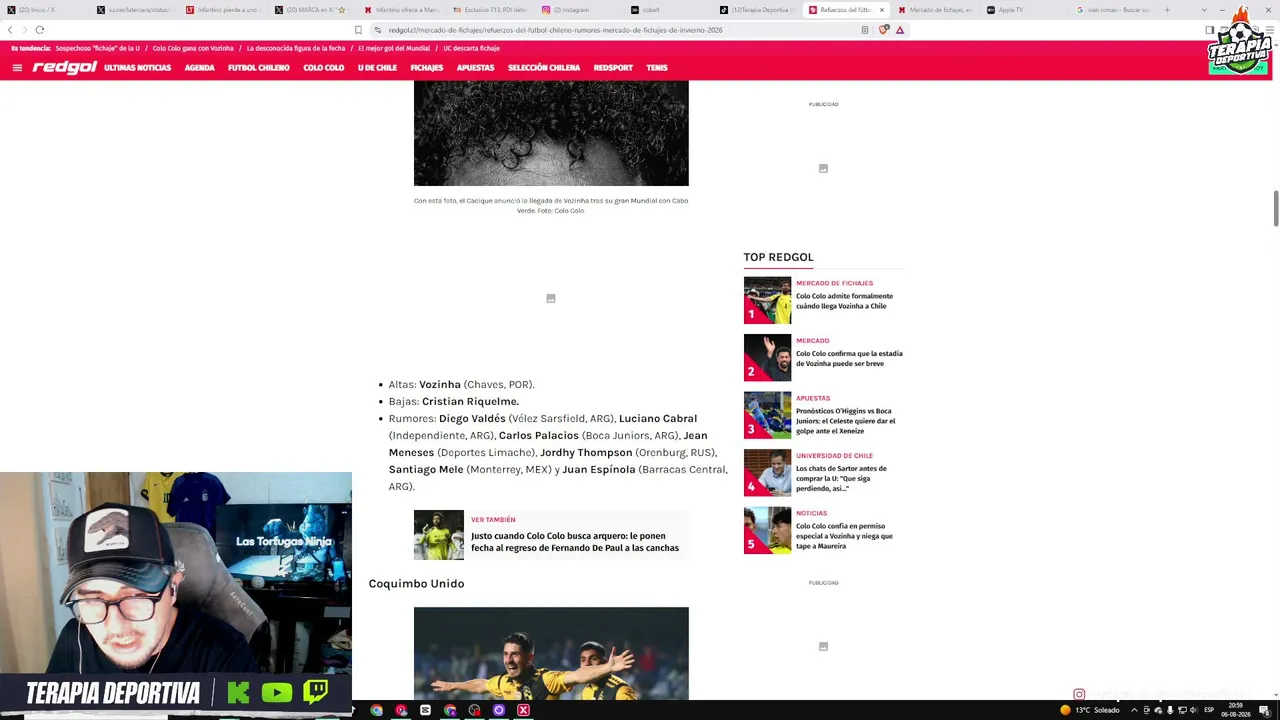The height and width of the screenshot is (720, 1280).
Task: Click the Fernando De Paul related article thumbnail
Action: click(x=439, y=535)
